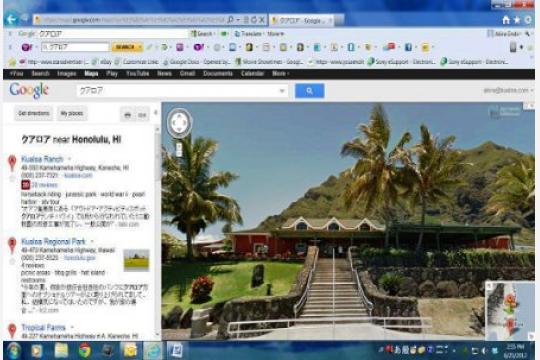Click the red marker A for Kualoa Ranch
Screen dimensions: 540x360
(12, 163)
